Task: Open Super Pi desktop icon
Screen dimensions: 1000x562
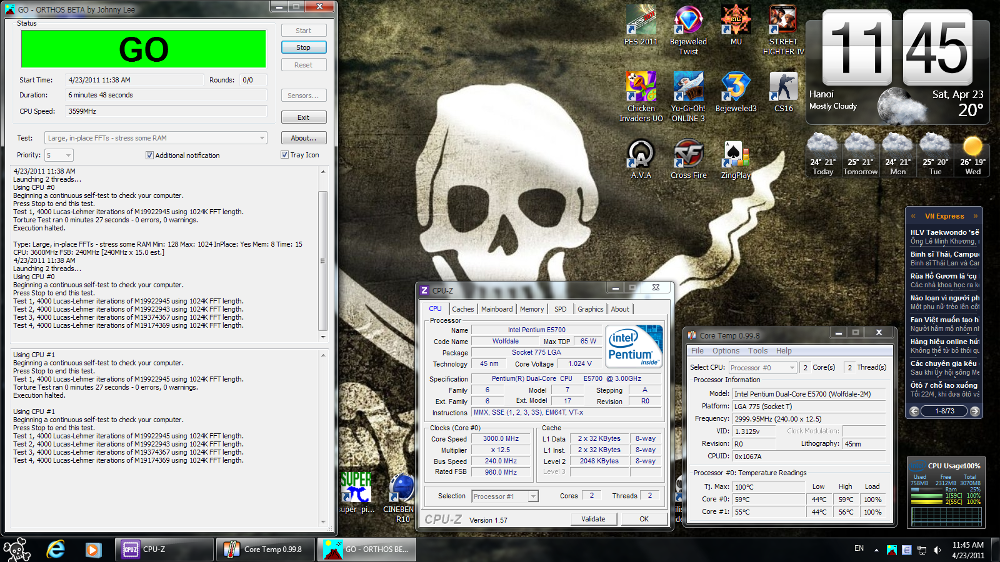Action: point(356,492)
